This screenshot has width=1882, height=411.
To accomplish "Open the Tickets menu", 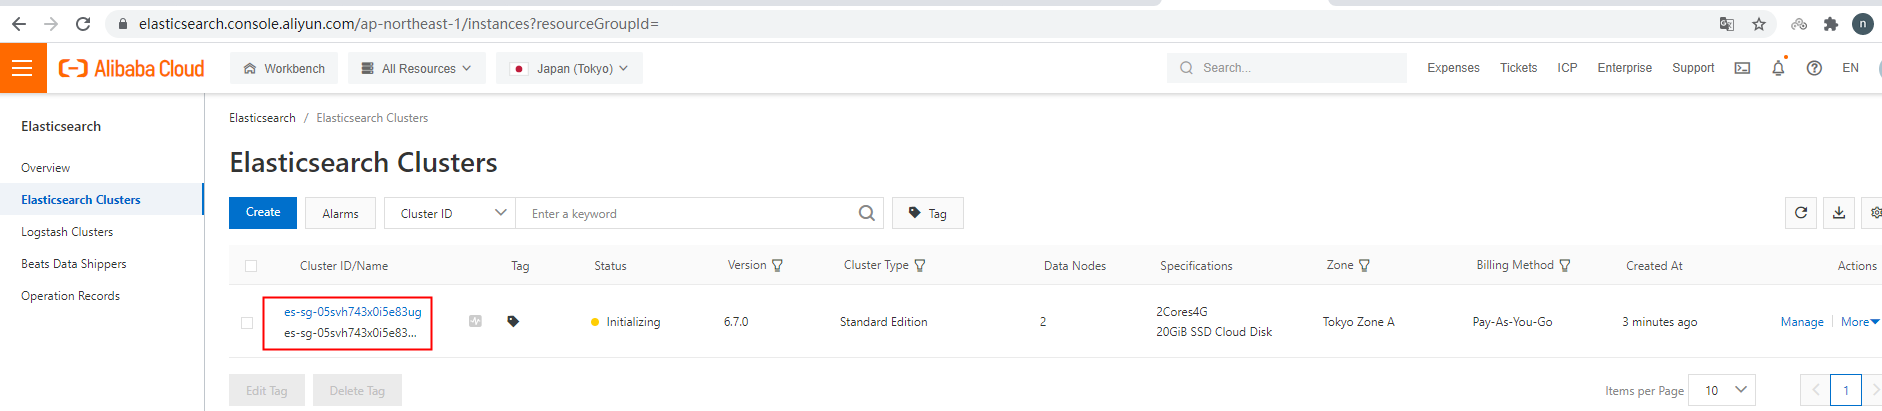I will point(1518,68).
